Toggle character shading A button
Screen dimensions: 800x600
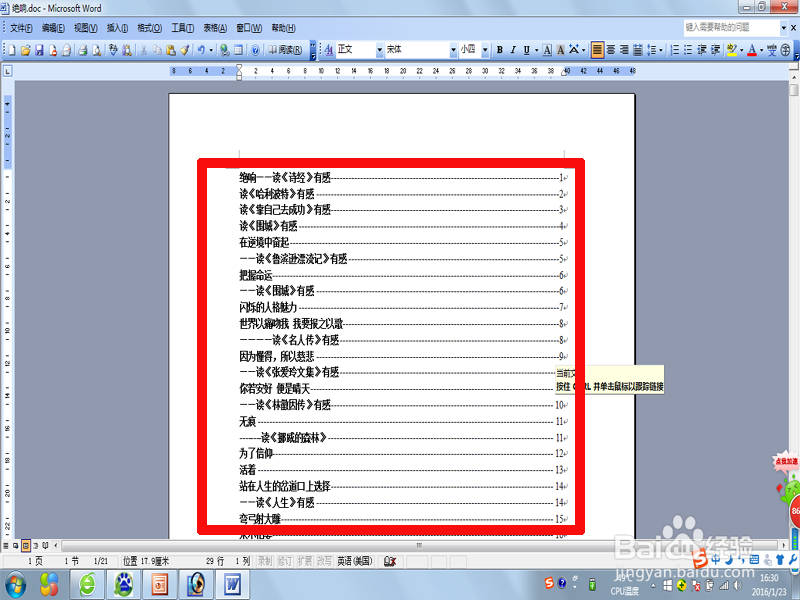click(x=560, y=50)
